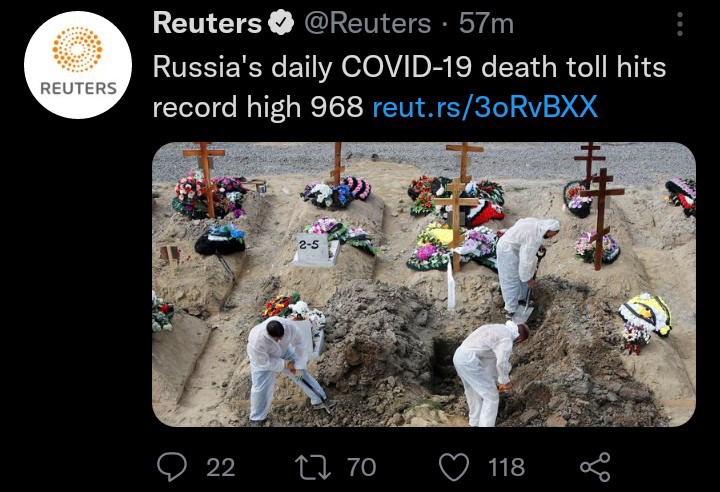Click the orange dotted Reuters logo emblem
Viewport: 720px width, 492px height.
click(x=78, y=50)
